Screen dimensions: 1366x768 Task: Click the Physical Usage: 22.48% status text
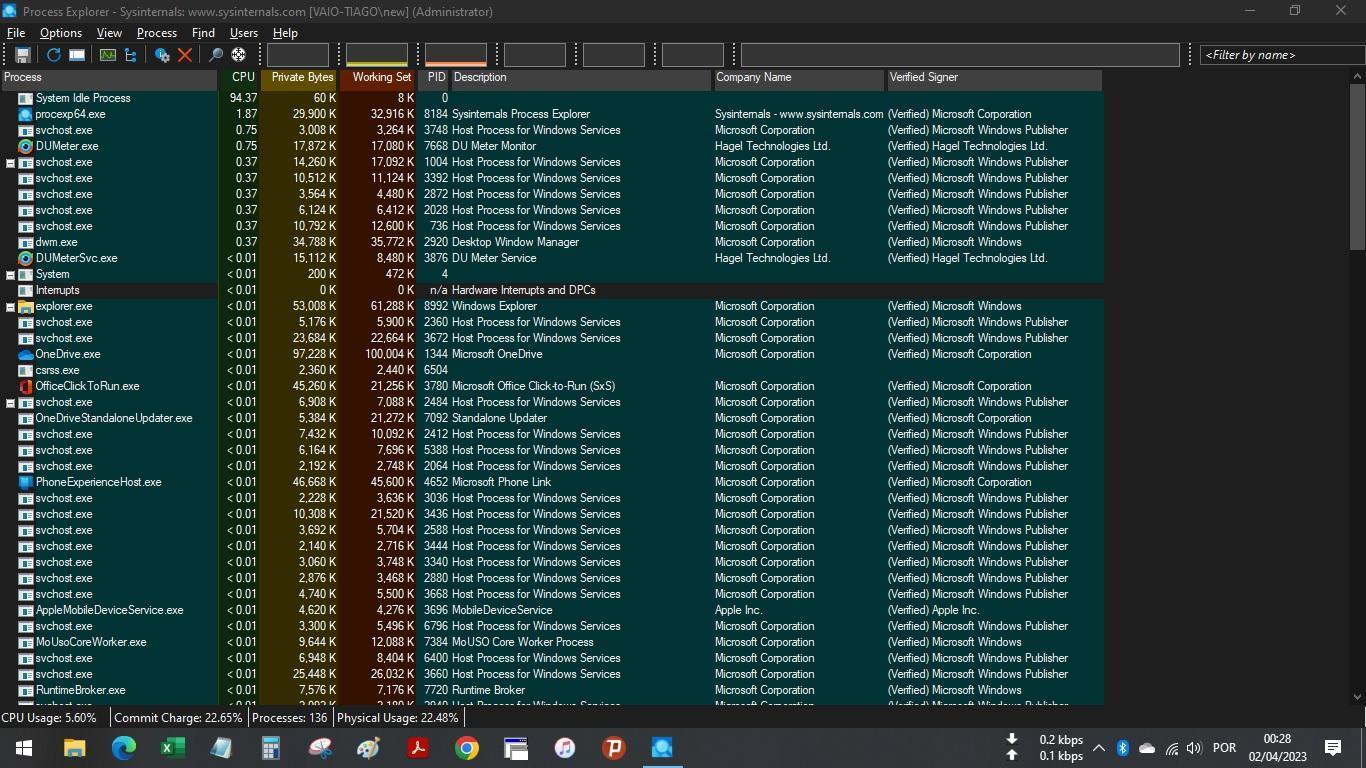398,718
